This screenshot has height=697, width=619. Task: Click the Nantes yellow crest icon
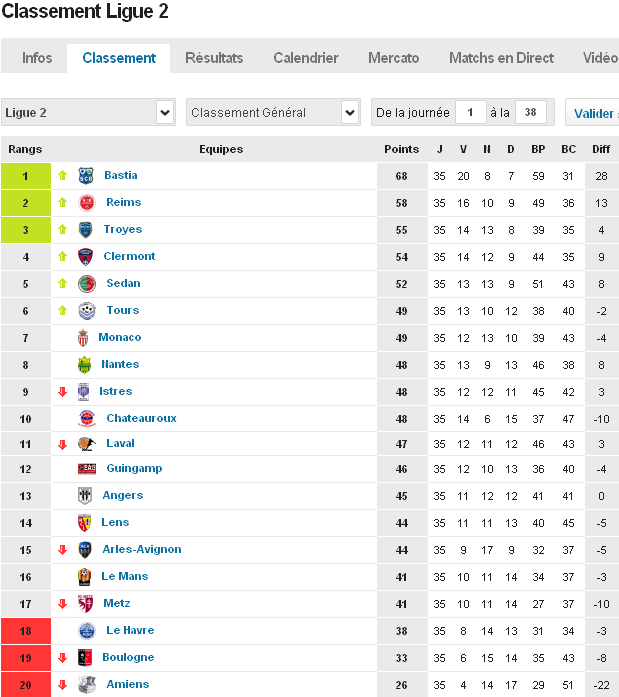point(84,365)
